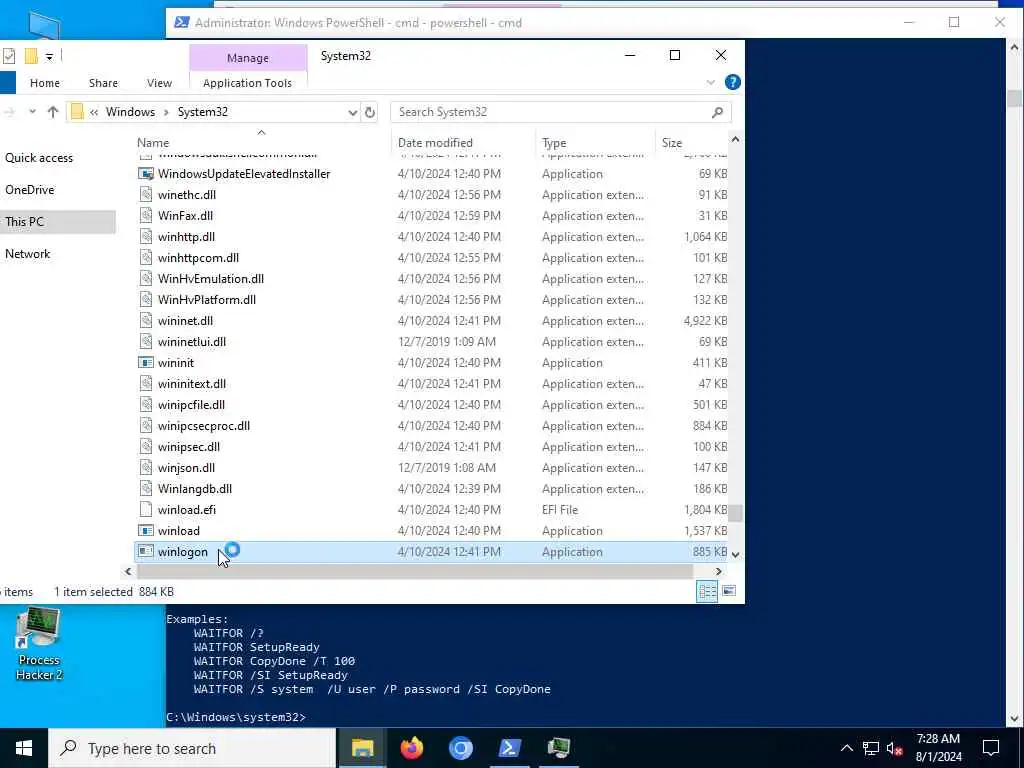Open the Share ribbon tab
Image resolution: width=1024 pixels, height=768 pixels.
[103, 83]
